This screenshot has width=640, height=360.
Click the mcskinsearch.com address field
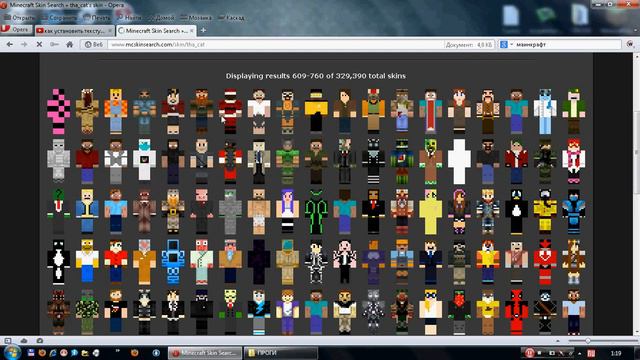tap(276, 44)
